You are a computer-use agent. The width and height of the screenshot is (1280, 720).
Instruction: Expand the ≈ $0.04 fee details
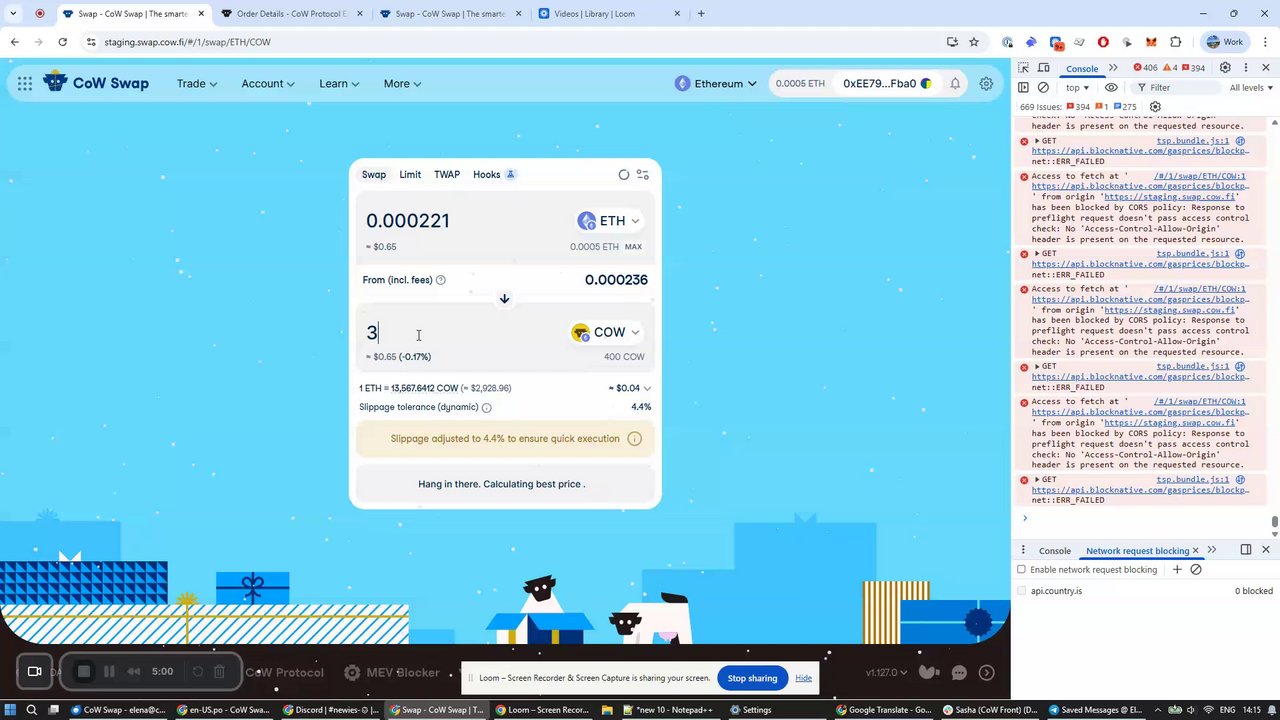[630, 388]
